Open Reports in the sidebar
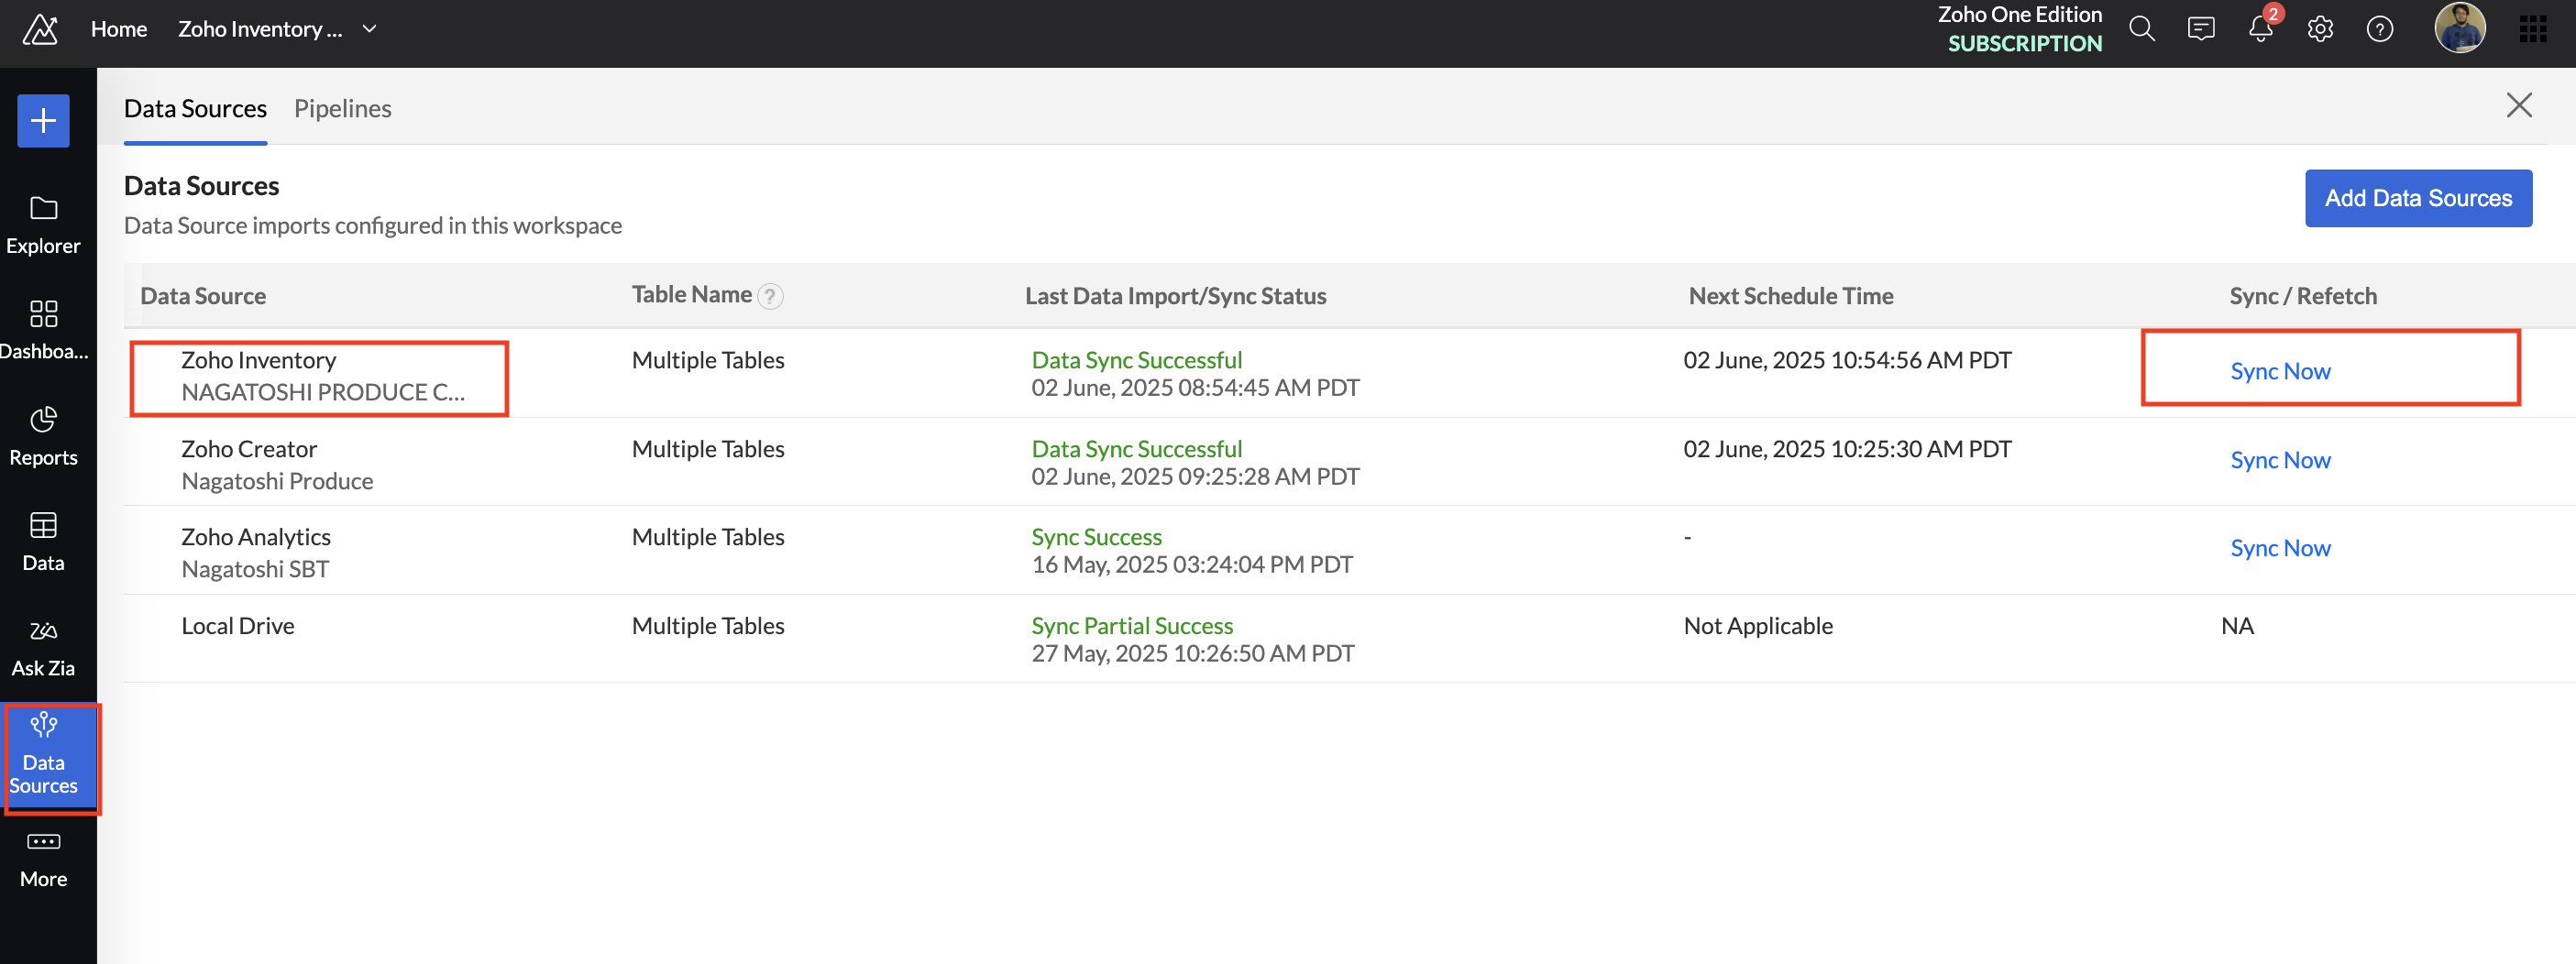Viewport: 2576px width, 964px height. [43, 436]
